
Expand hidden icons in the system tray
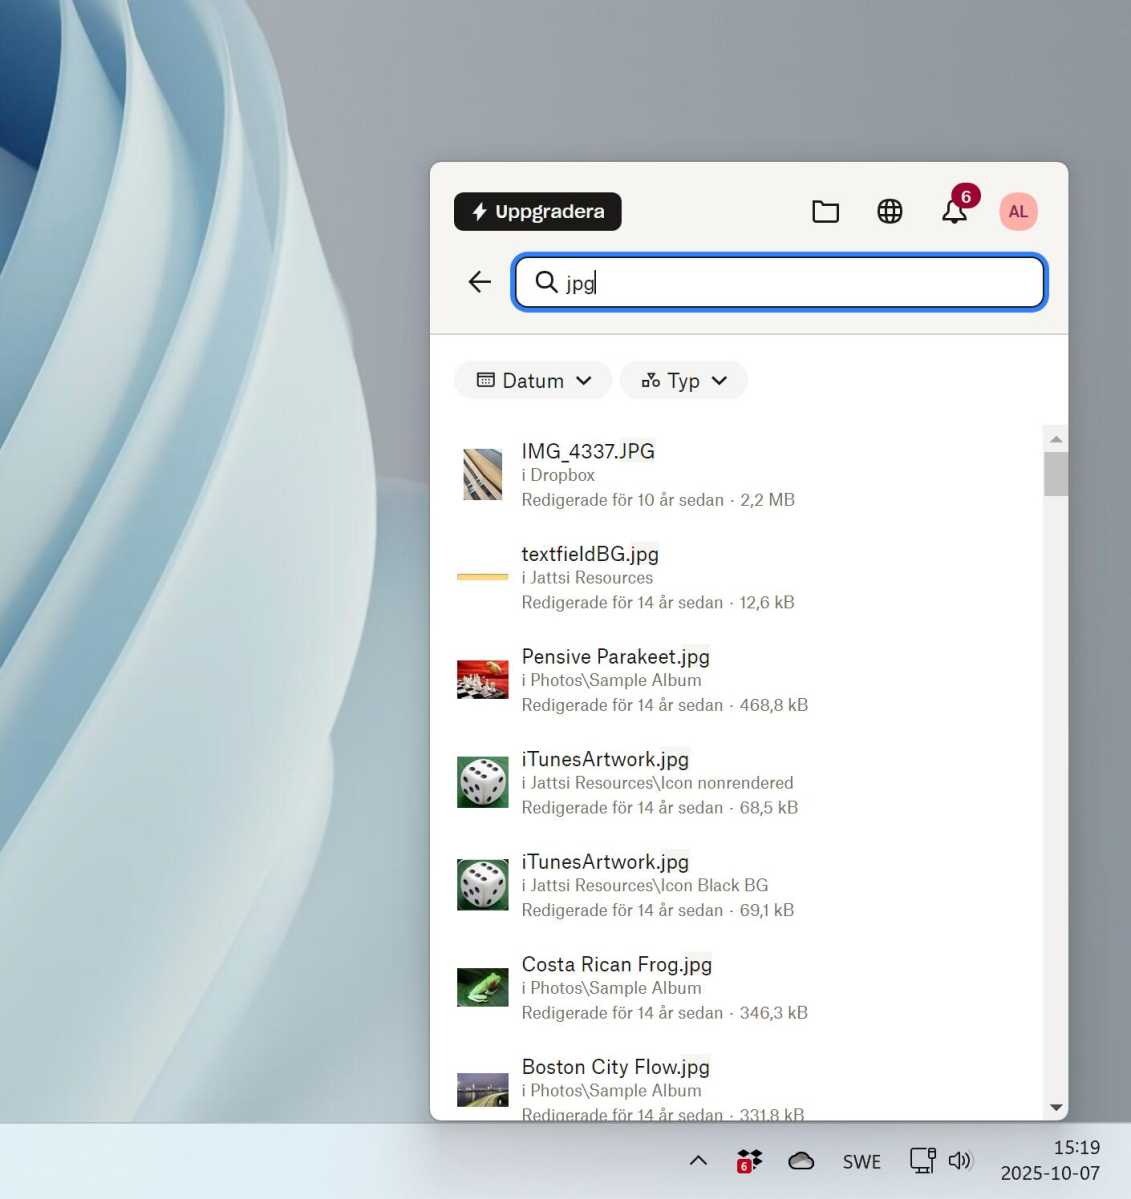coord(697,1160)
